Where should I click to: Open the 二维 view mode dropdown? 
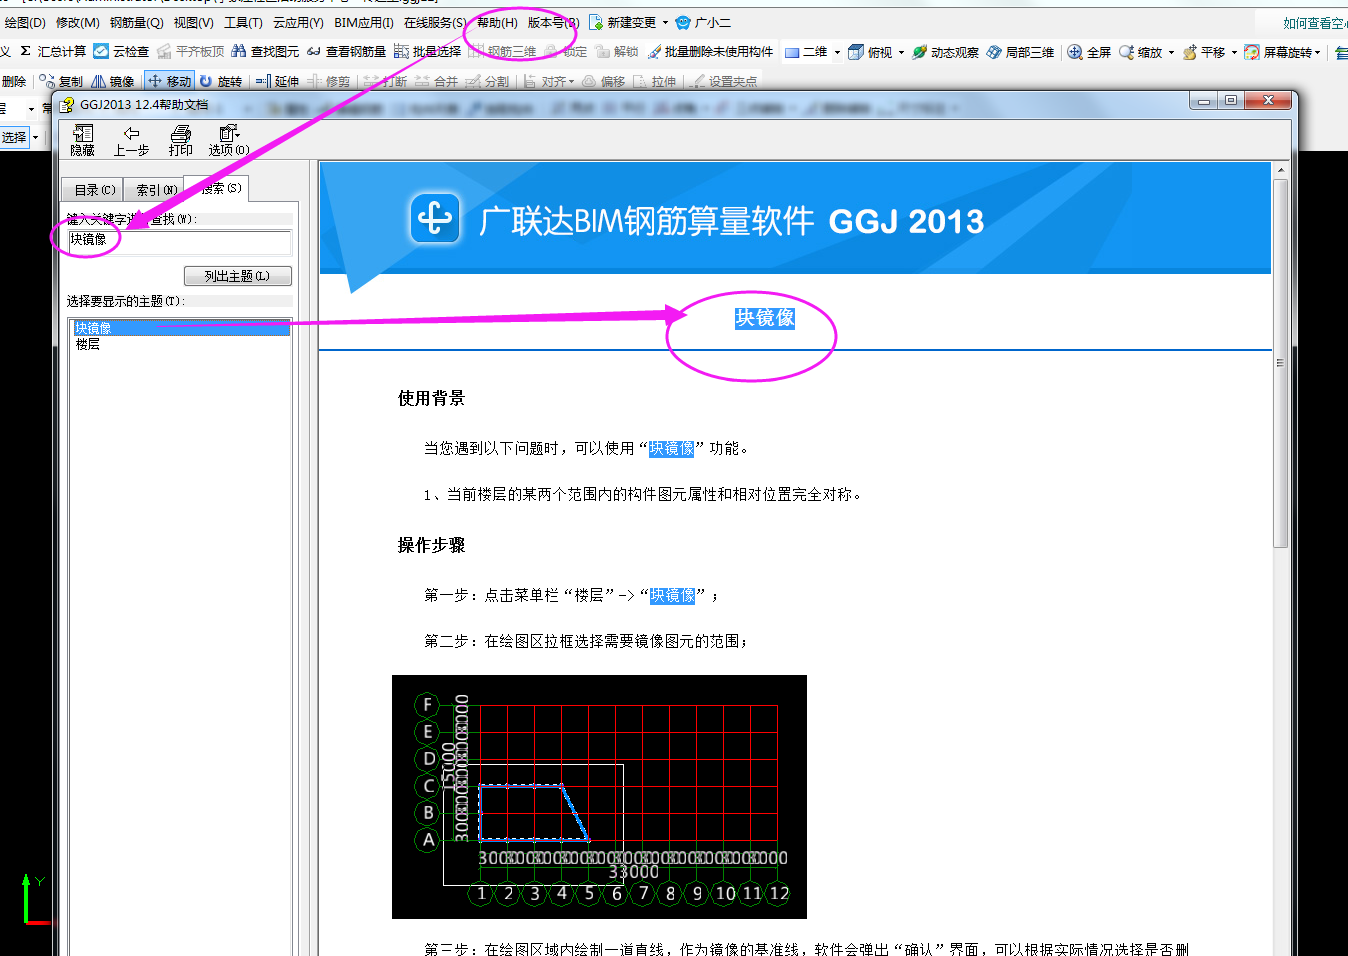pos(837,52)
